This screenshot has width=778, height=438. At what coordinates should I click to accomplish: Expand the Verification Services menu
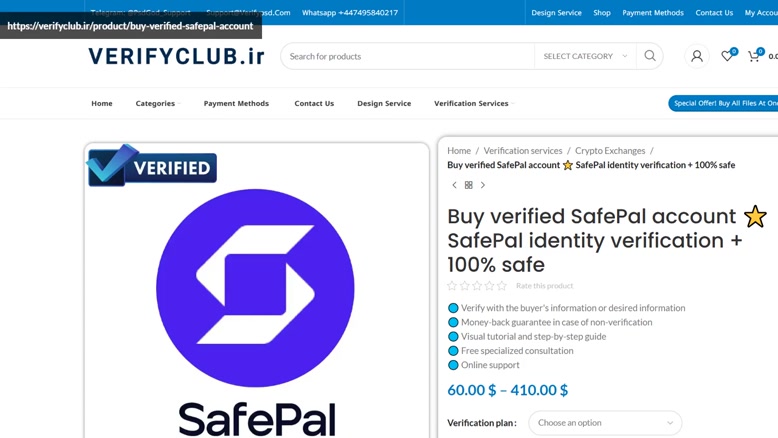(471, 104)
